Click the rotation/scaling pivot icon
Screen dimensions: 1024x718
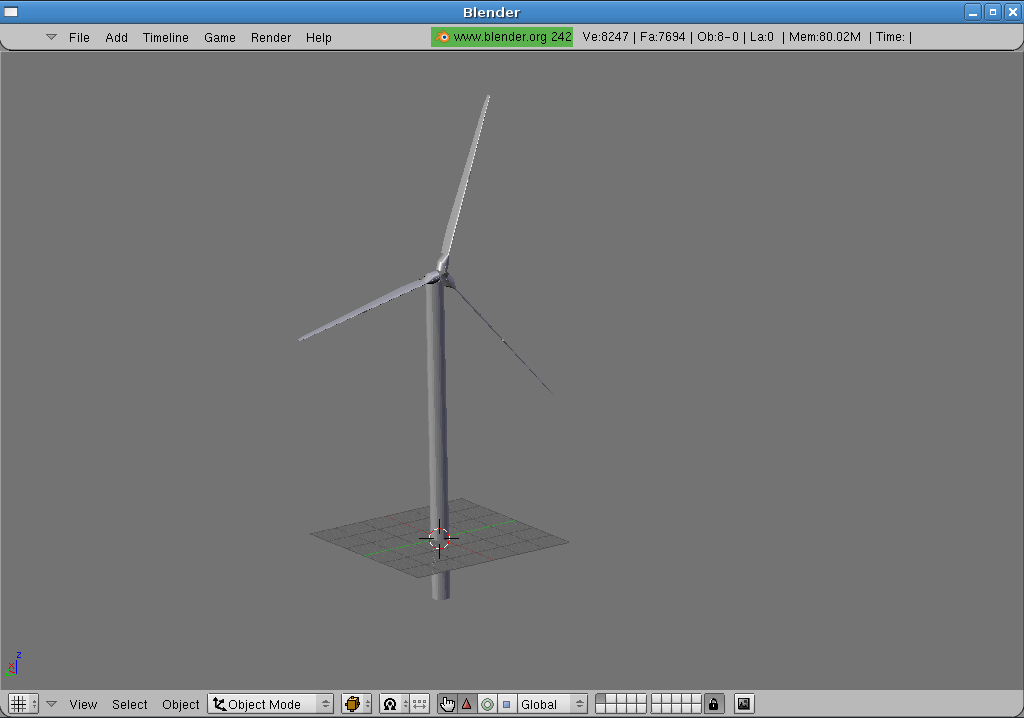click(390, 704)
